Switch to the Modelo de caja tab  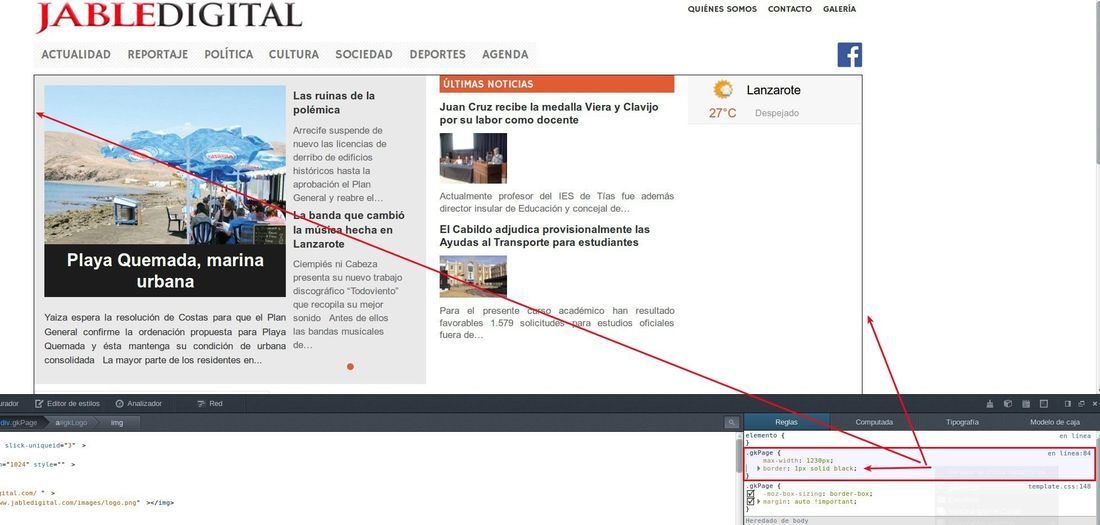1054,423
